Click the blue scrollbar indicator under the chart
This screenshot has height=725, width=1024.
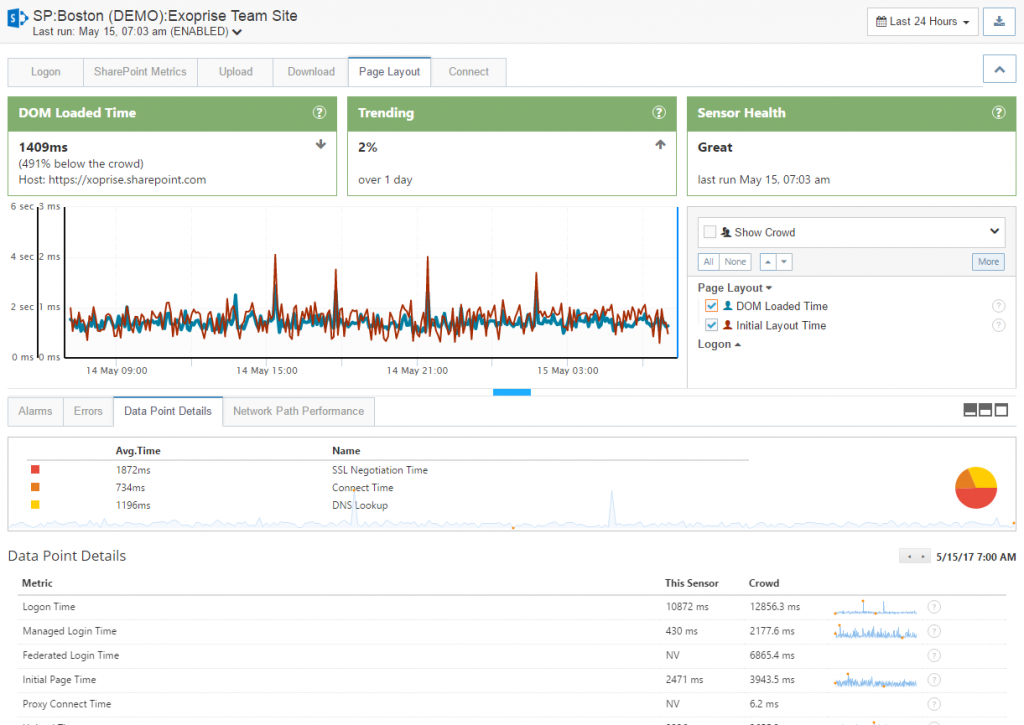pyautogui.click(x=512, y=393)
